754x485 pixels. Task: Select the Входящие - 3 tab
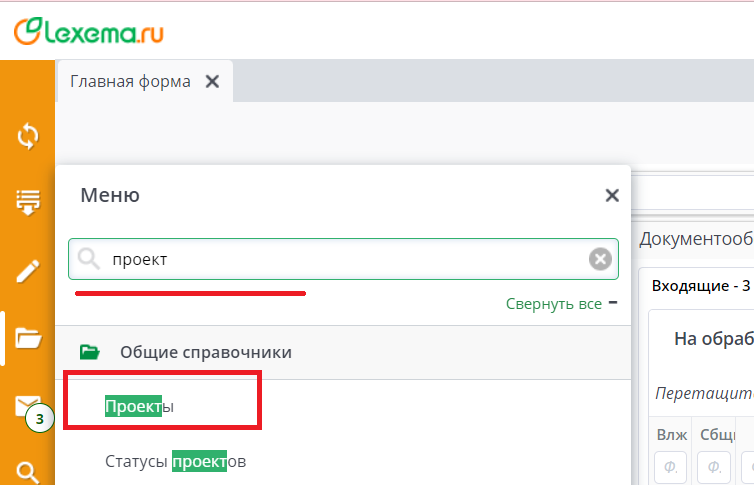tap(700, 286)
